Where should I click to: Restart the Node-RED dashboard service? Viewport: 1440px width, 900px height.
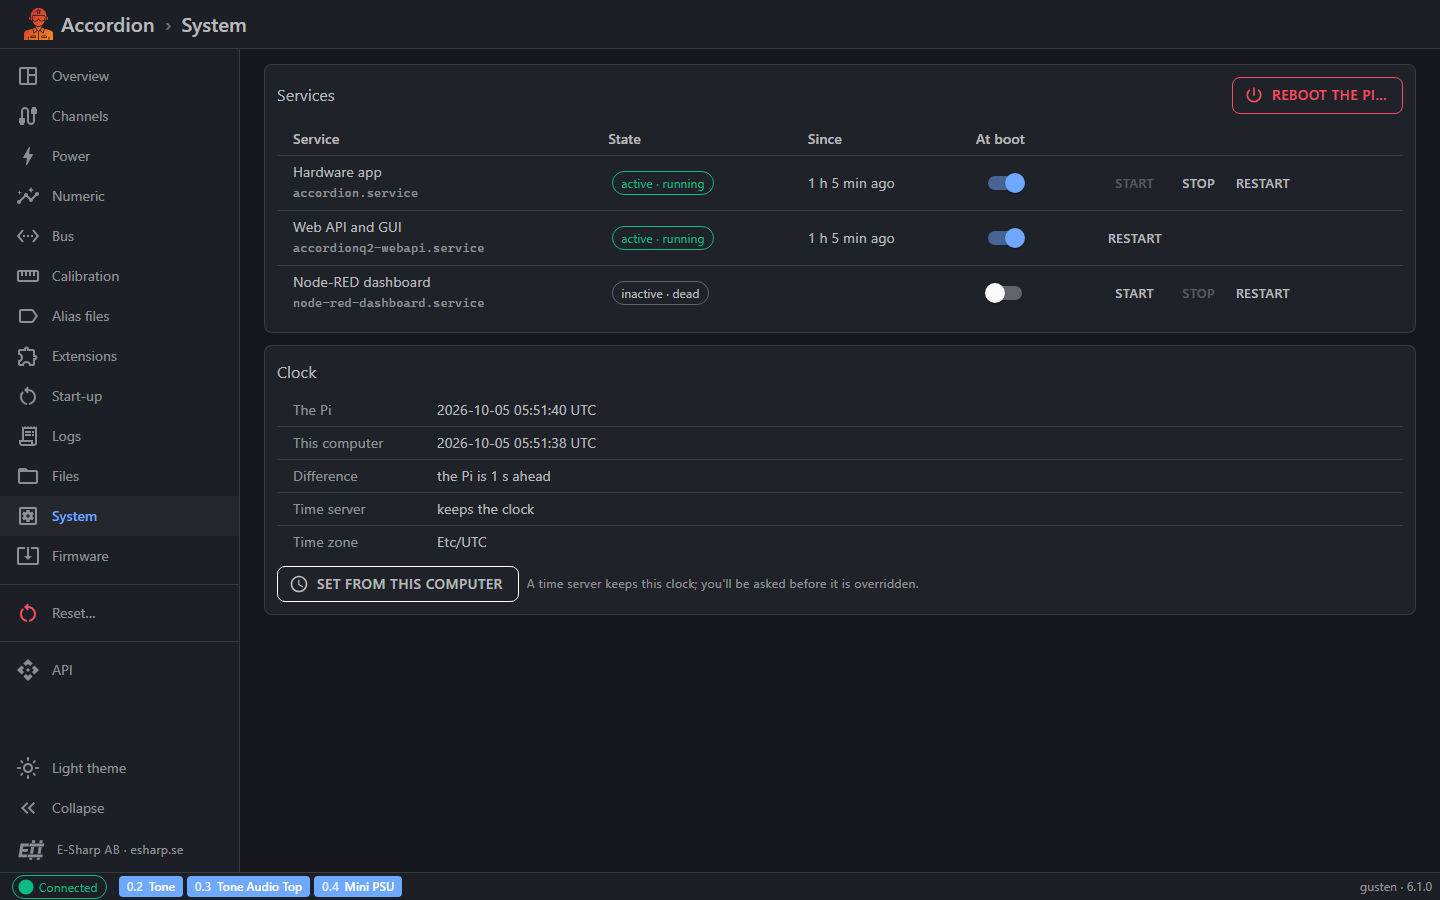click(1262, 293)
